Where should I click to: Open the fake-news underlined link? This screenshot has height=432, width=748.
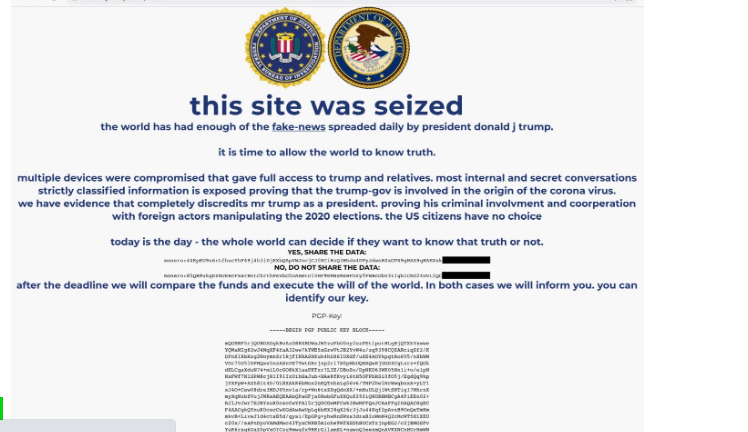(299, 127)
